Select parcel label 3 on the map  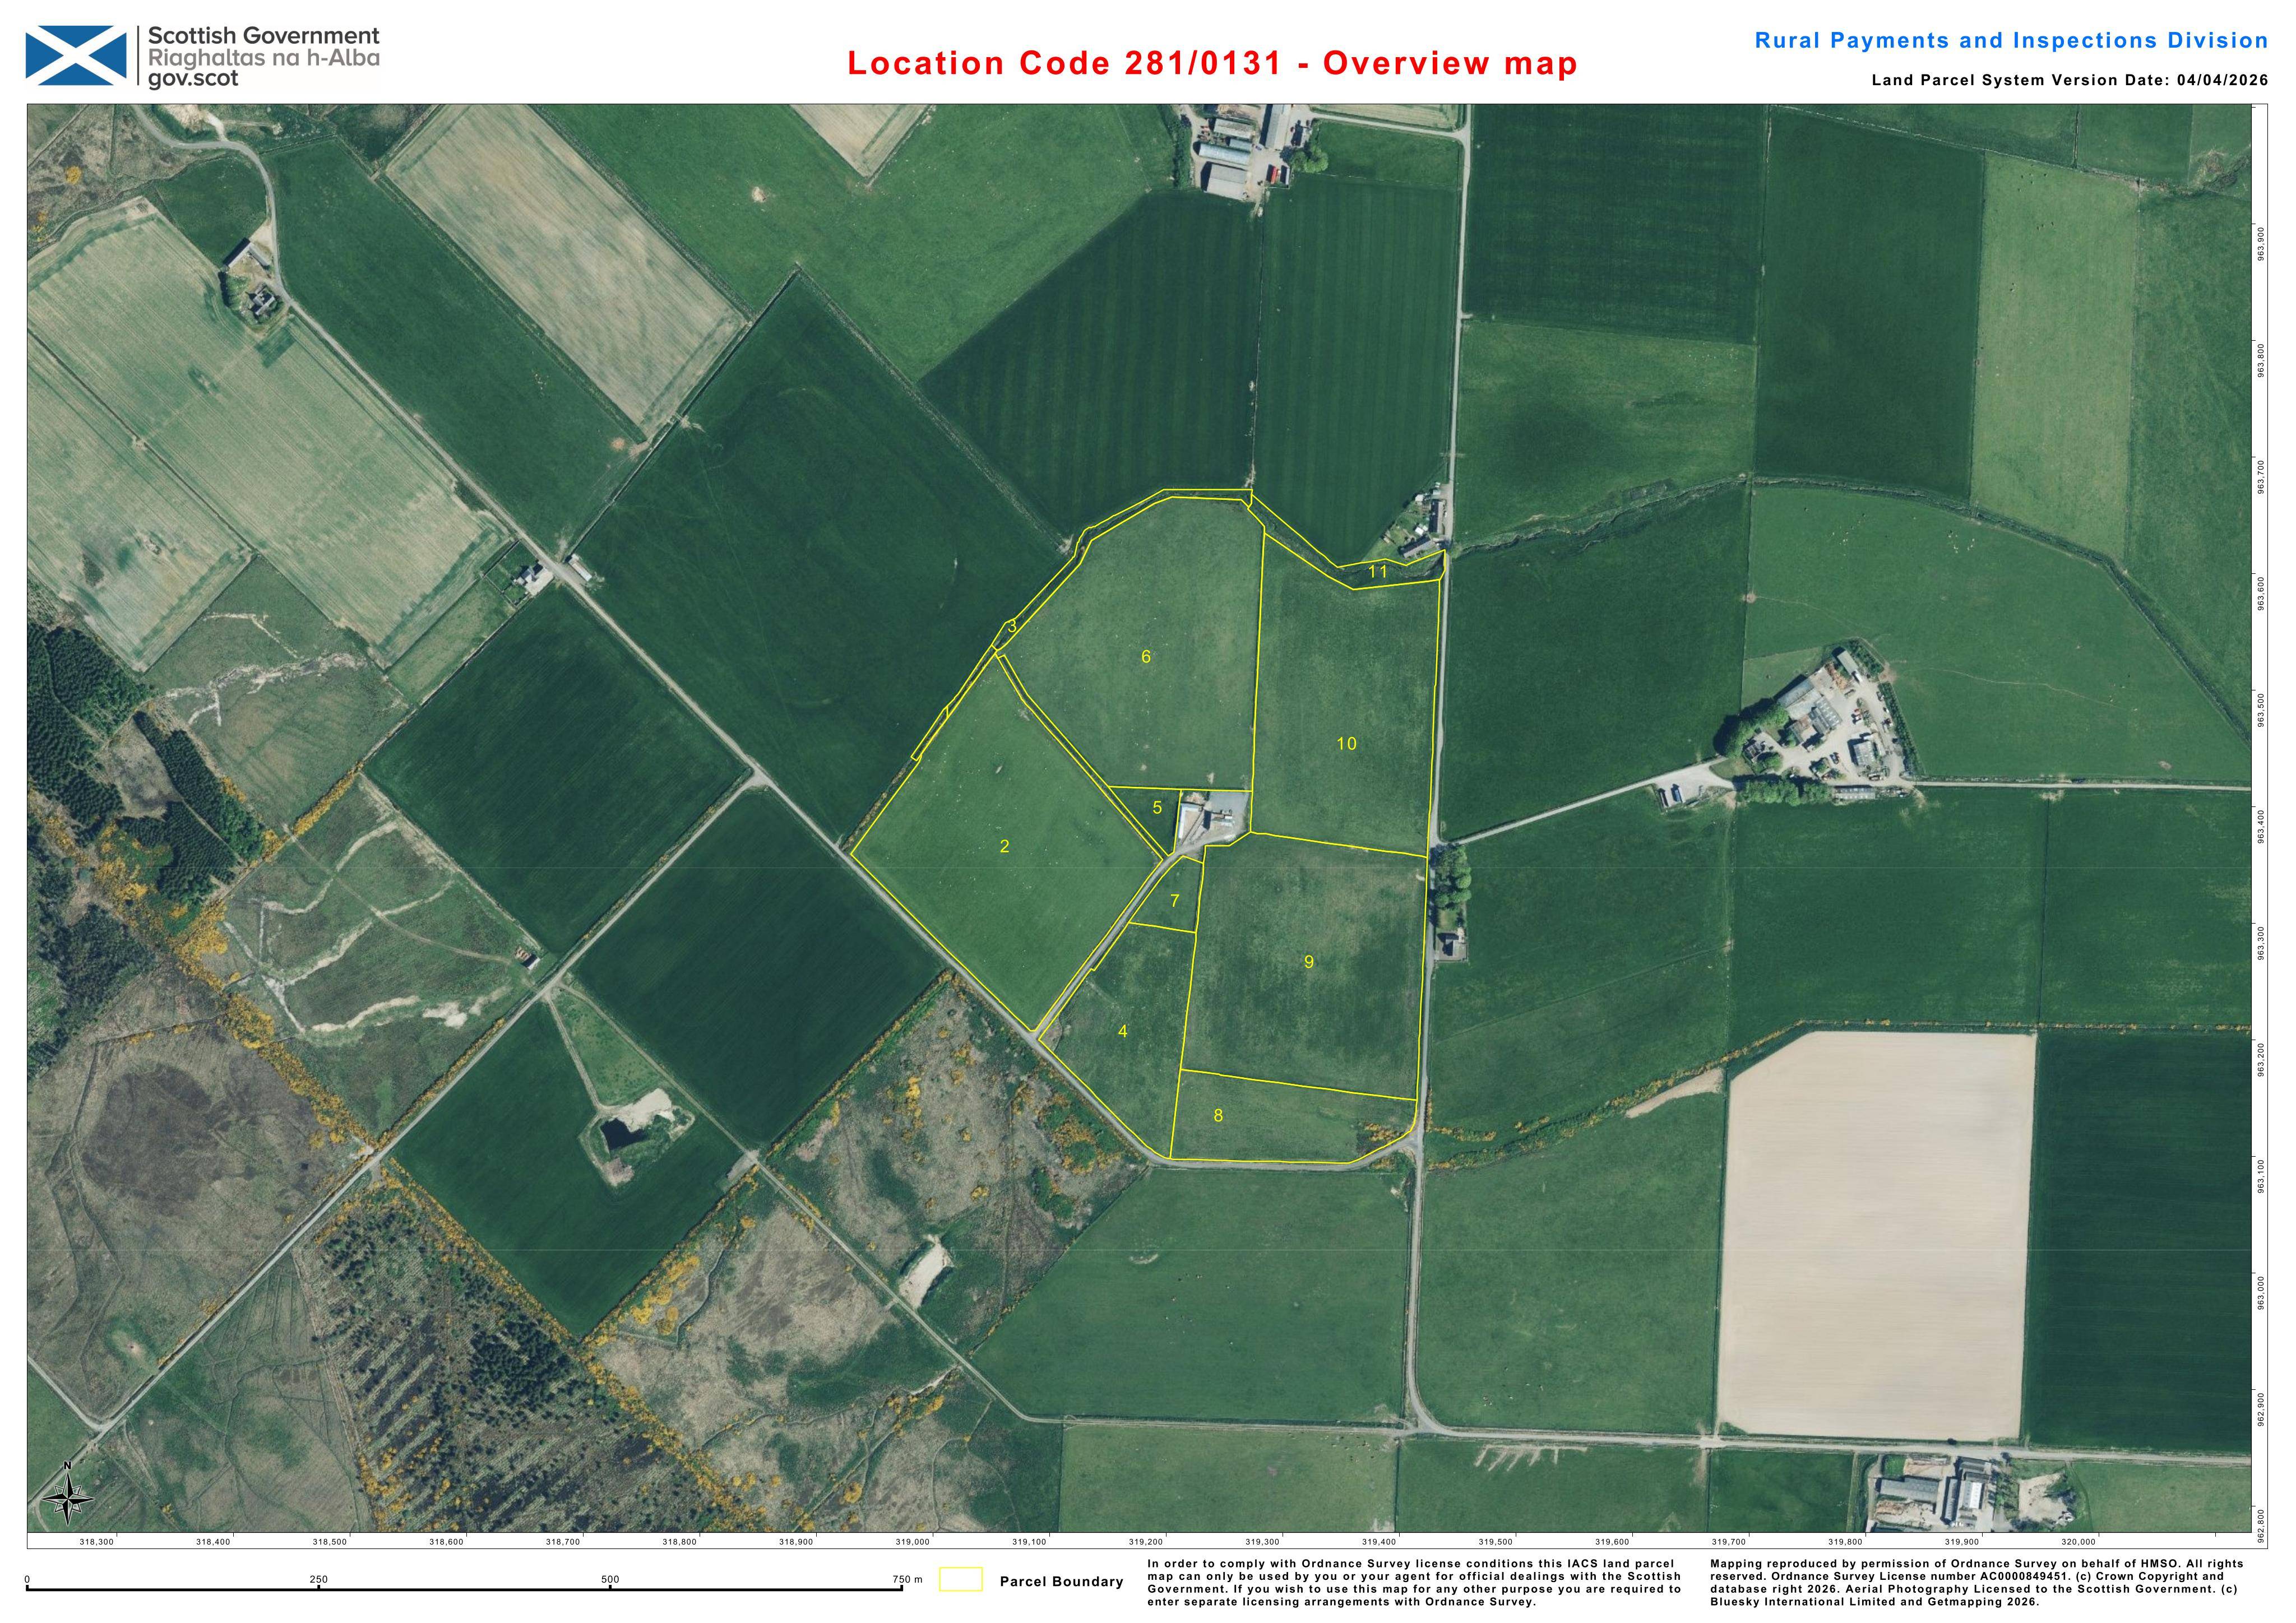pos(1012,627)
